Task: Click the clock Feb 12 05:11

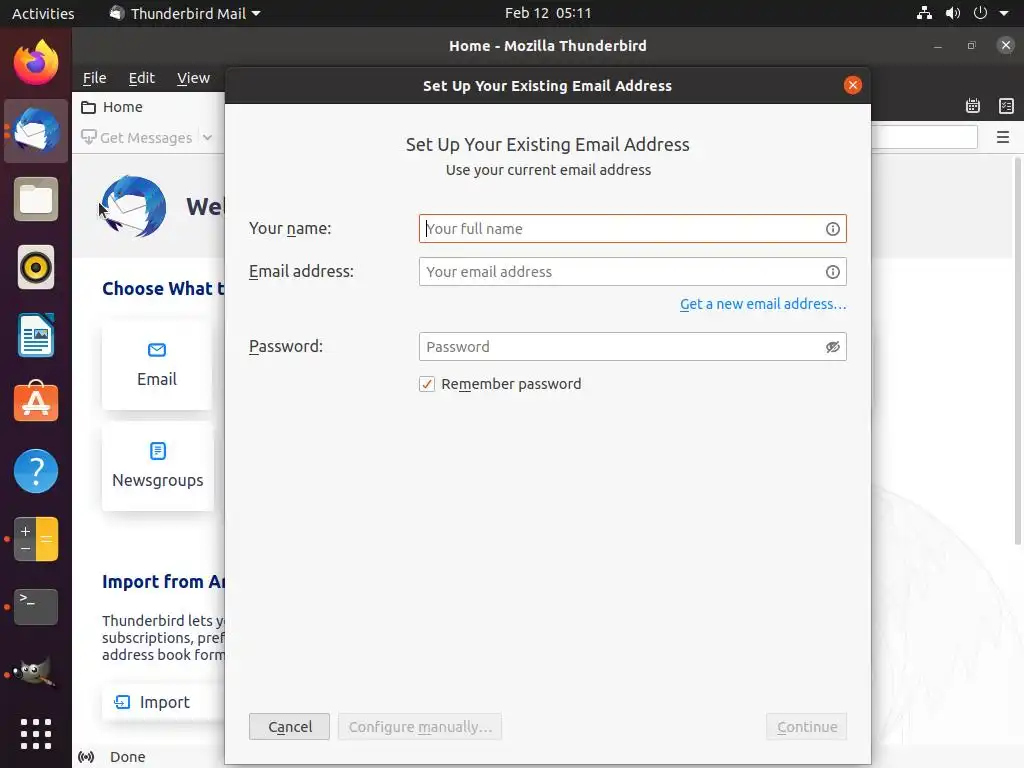Action: 548,13
